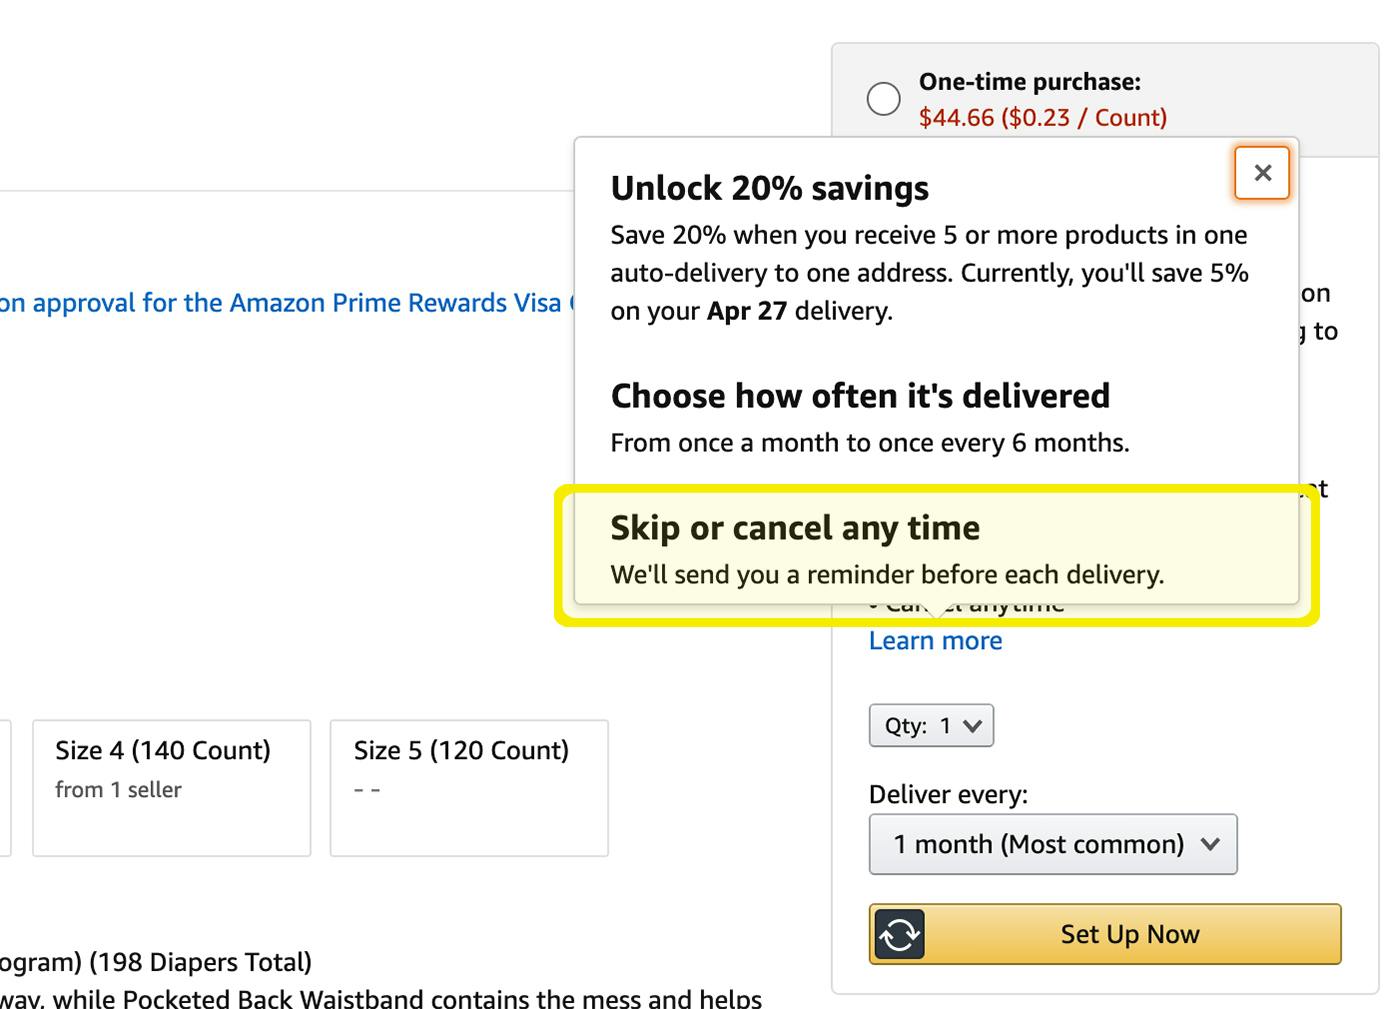Screen dimensions: 1398x1009
Task: Click the from 1 seller text
Action: click(118, 790)
